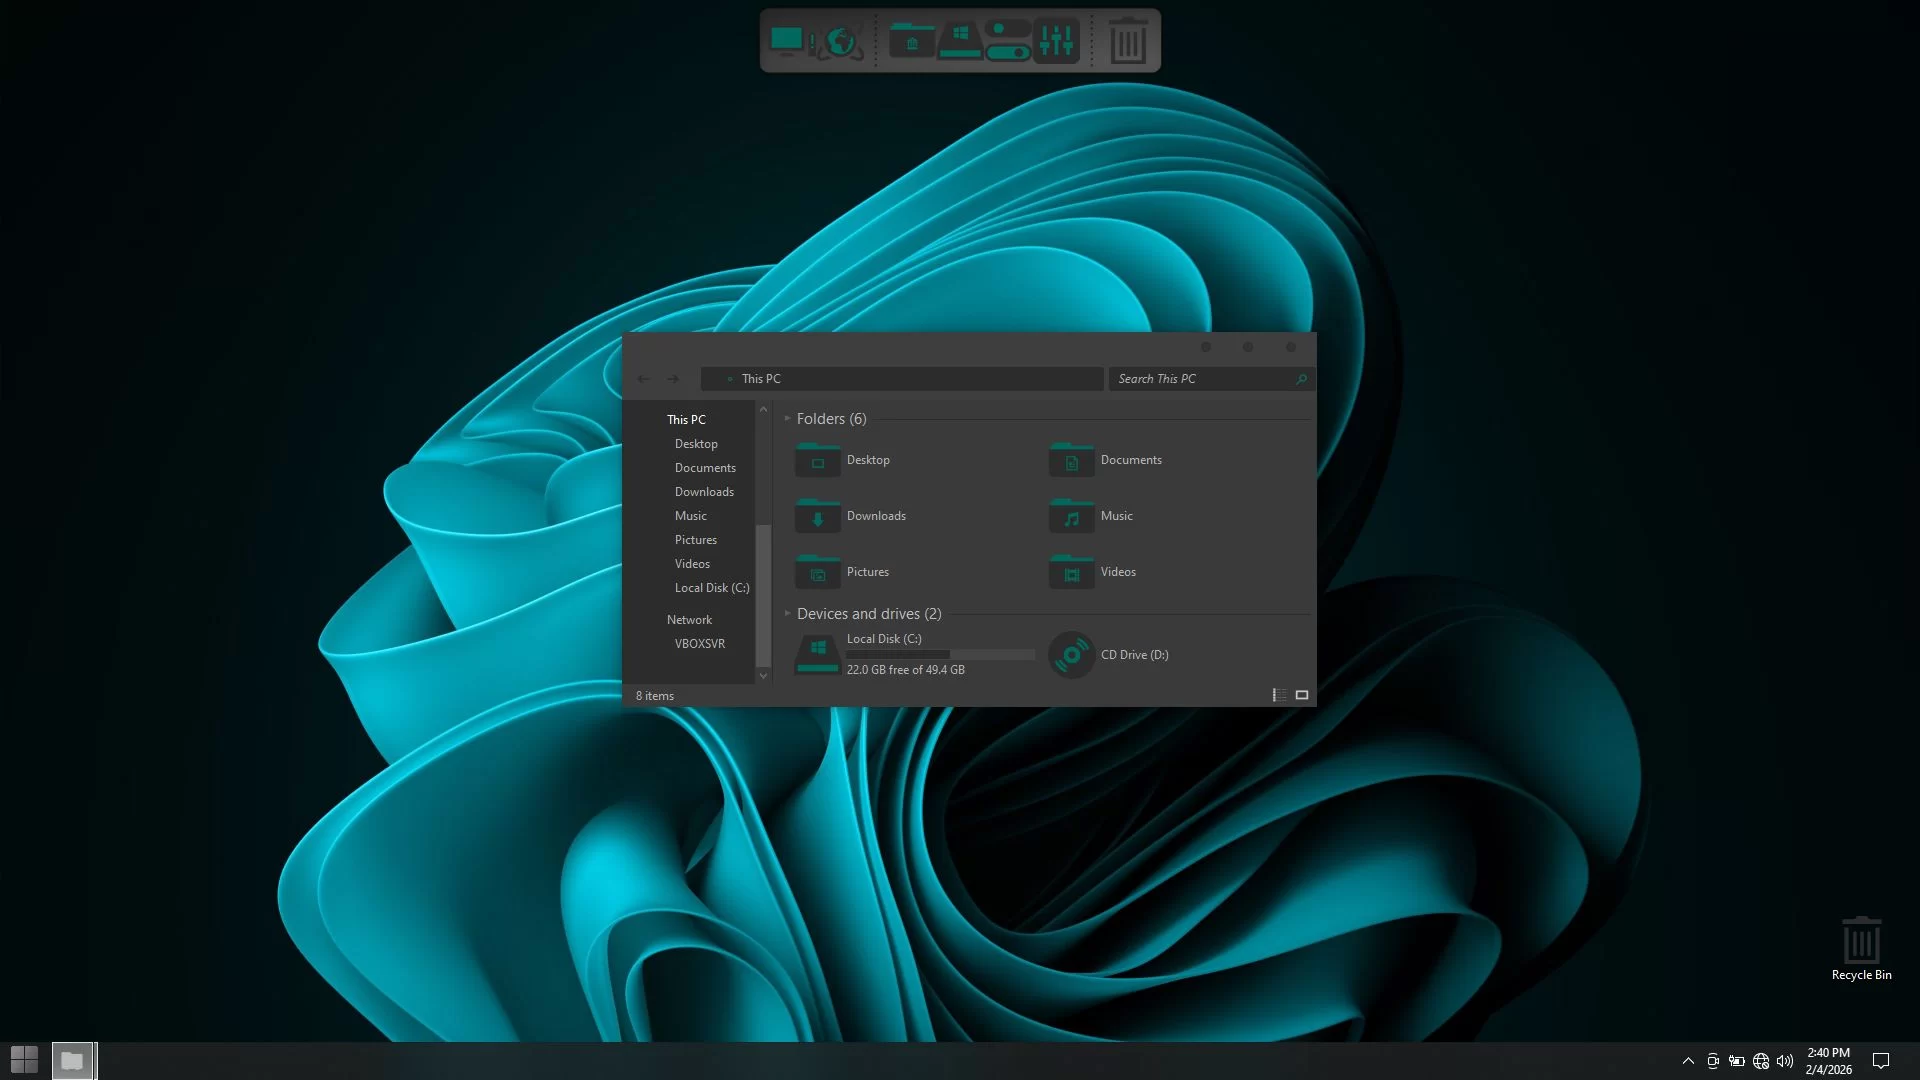The width and height of the screenshot is (1920, 1080).
Task: Click the trash can in the dock
Action: click(1128, 41)
